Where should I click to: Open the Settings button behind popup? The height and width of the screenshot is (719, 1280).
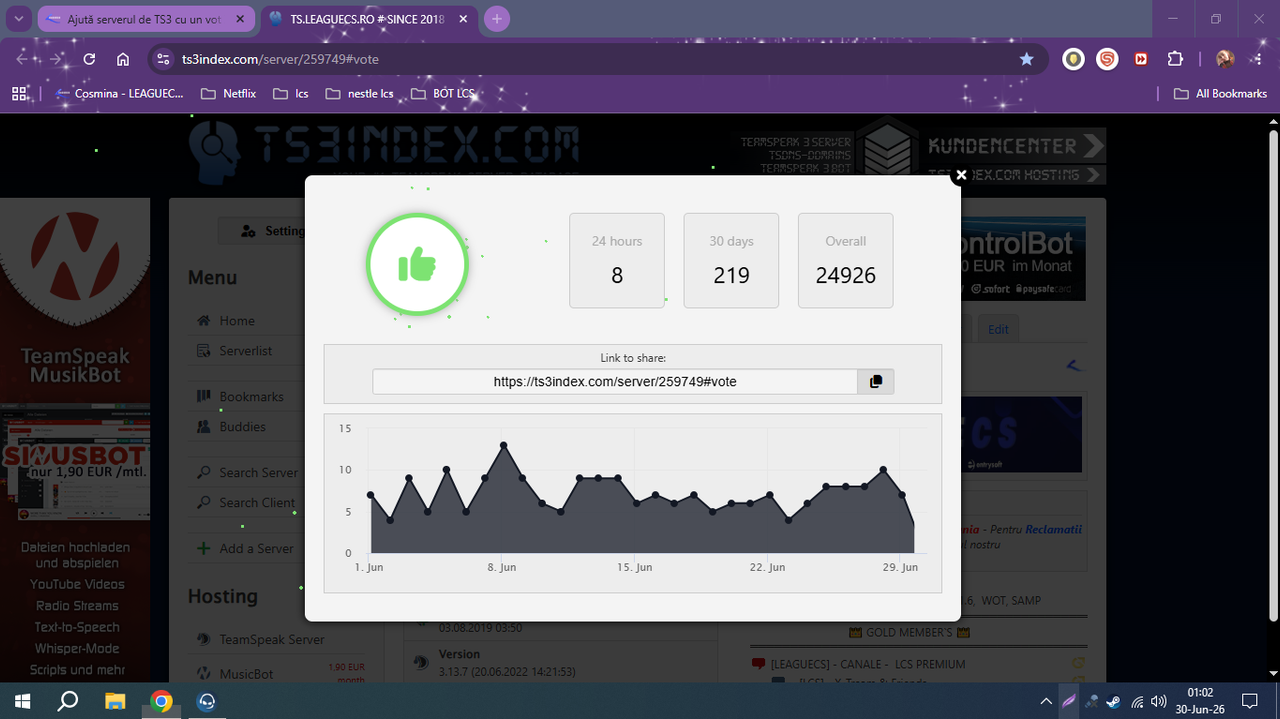point(262,231)
